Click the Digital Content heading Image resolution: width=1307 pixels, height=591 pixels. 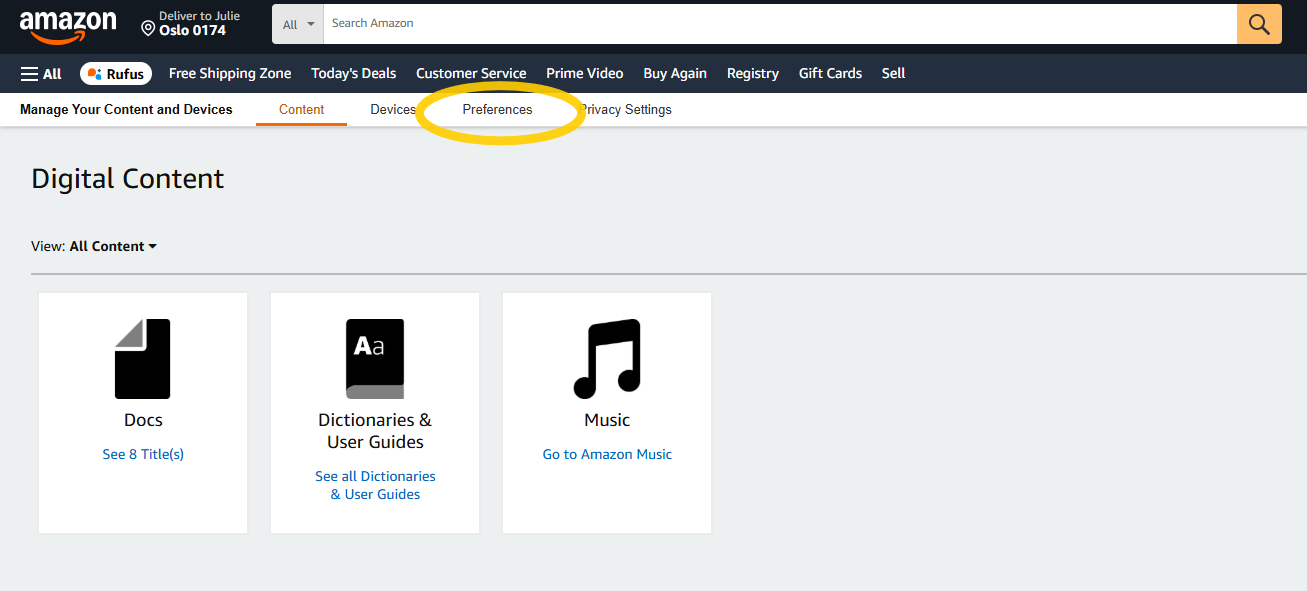(x=128, y=179)
